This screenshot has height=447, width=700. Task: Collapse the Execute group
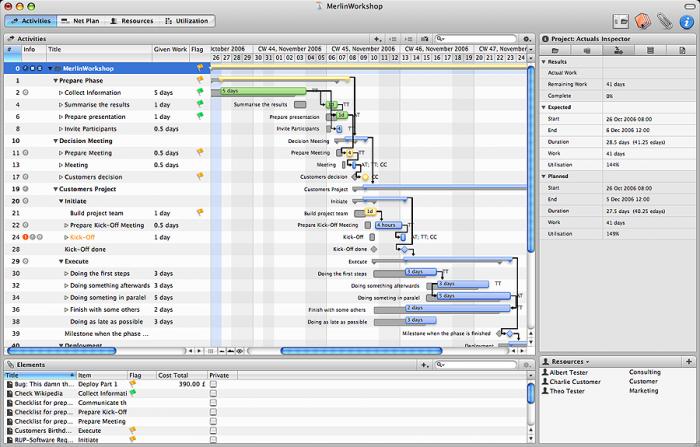click(61, 262)
